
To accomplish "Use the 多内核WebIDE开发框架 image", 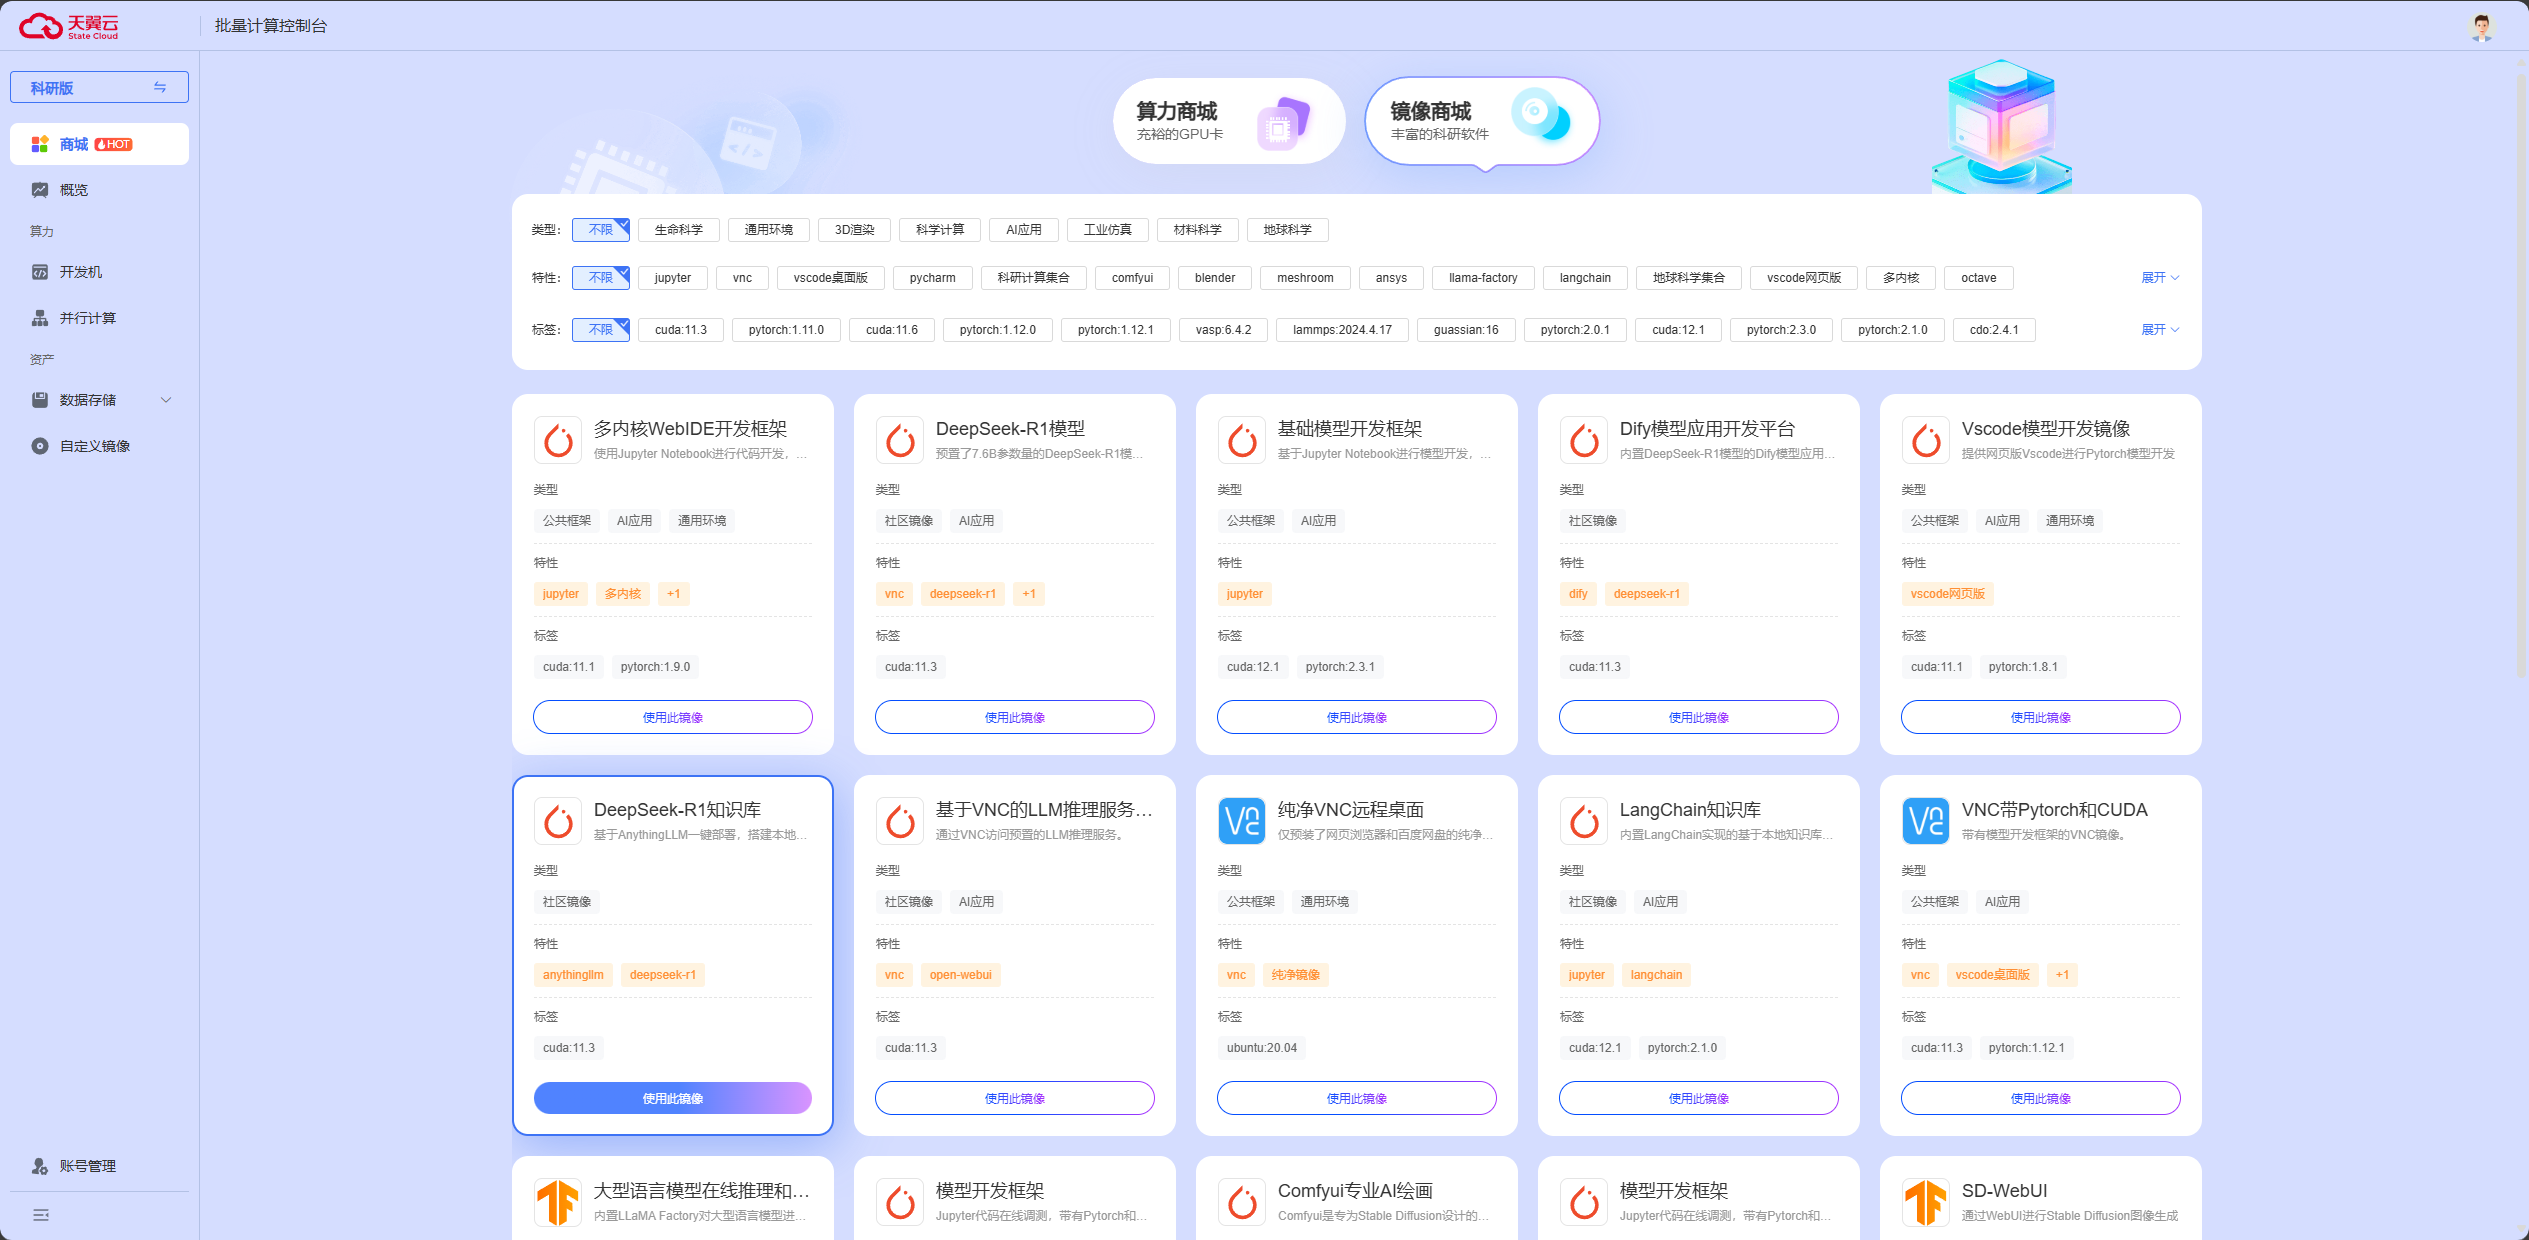I will pos(673,717).
